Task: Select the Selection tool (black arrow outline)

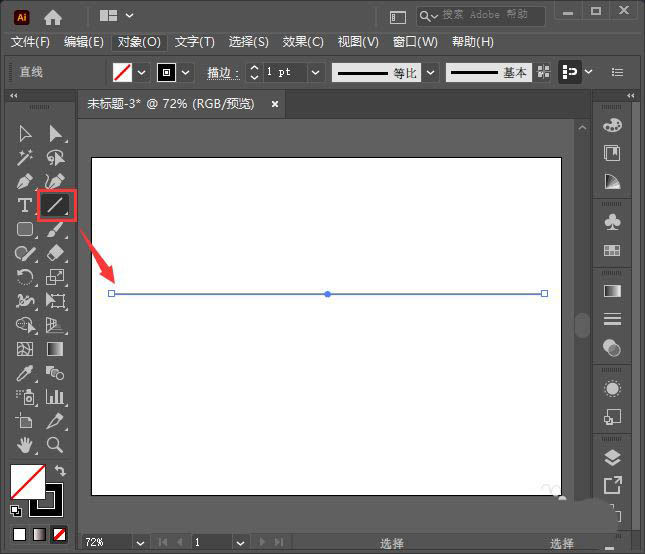Action: coord(25,134)
